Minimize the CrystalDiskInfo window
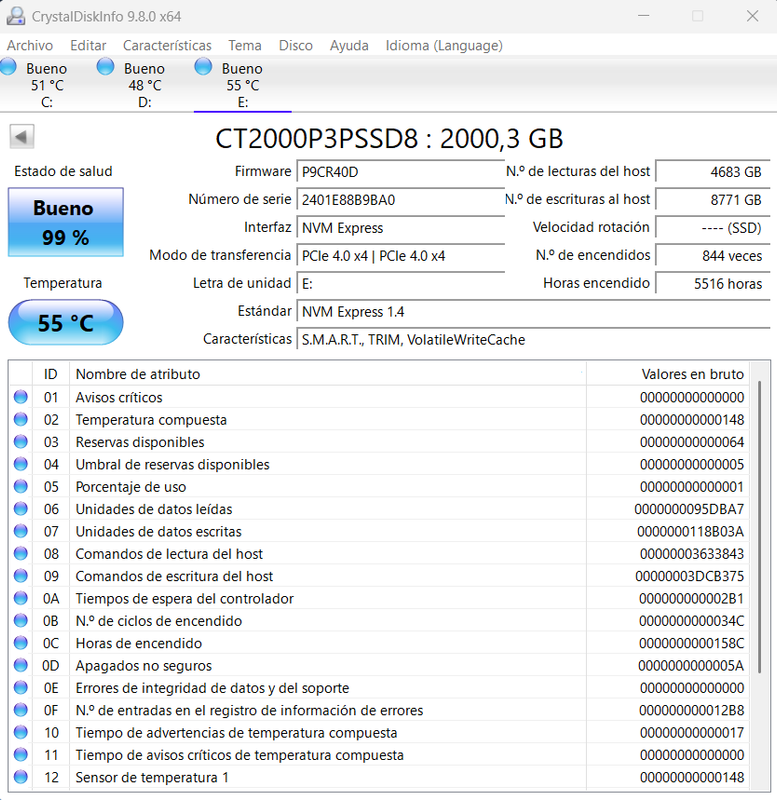 (644, 16)
